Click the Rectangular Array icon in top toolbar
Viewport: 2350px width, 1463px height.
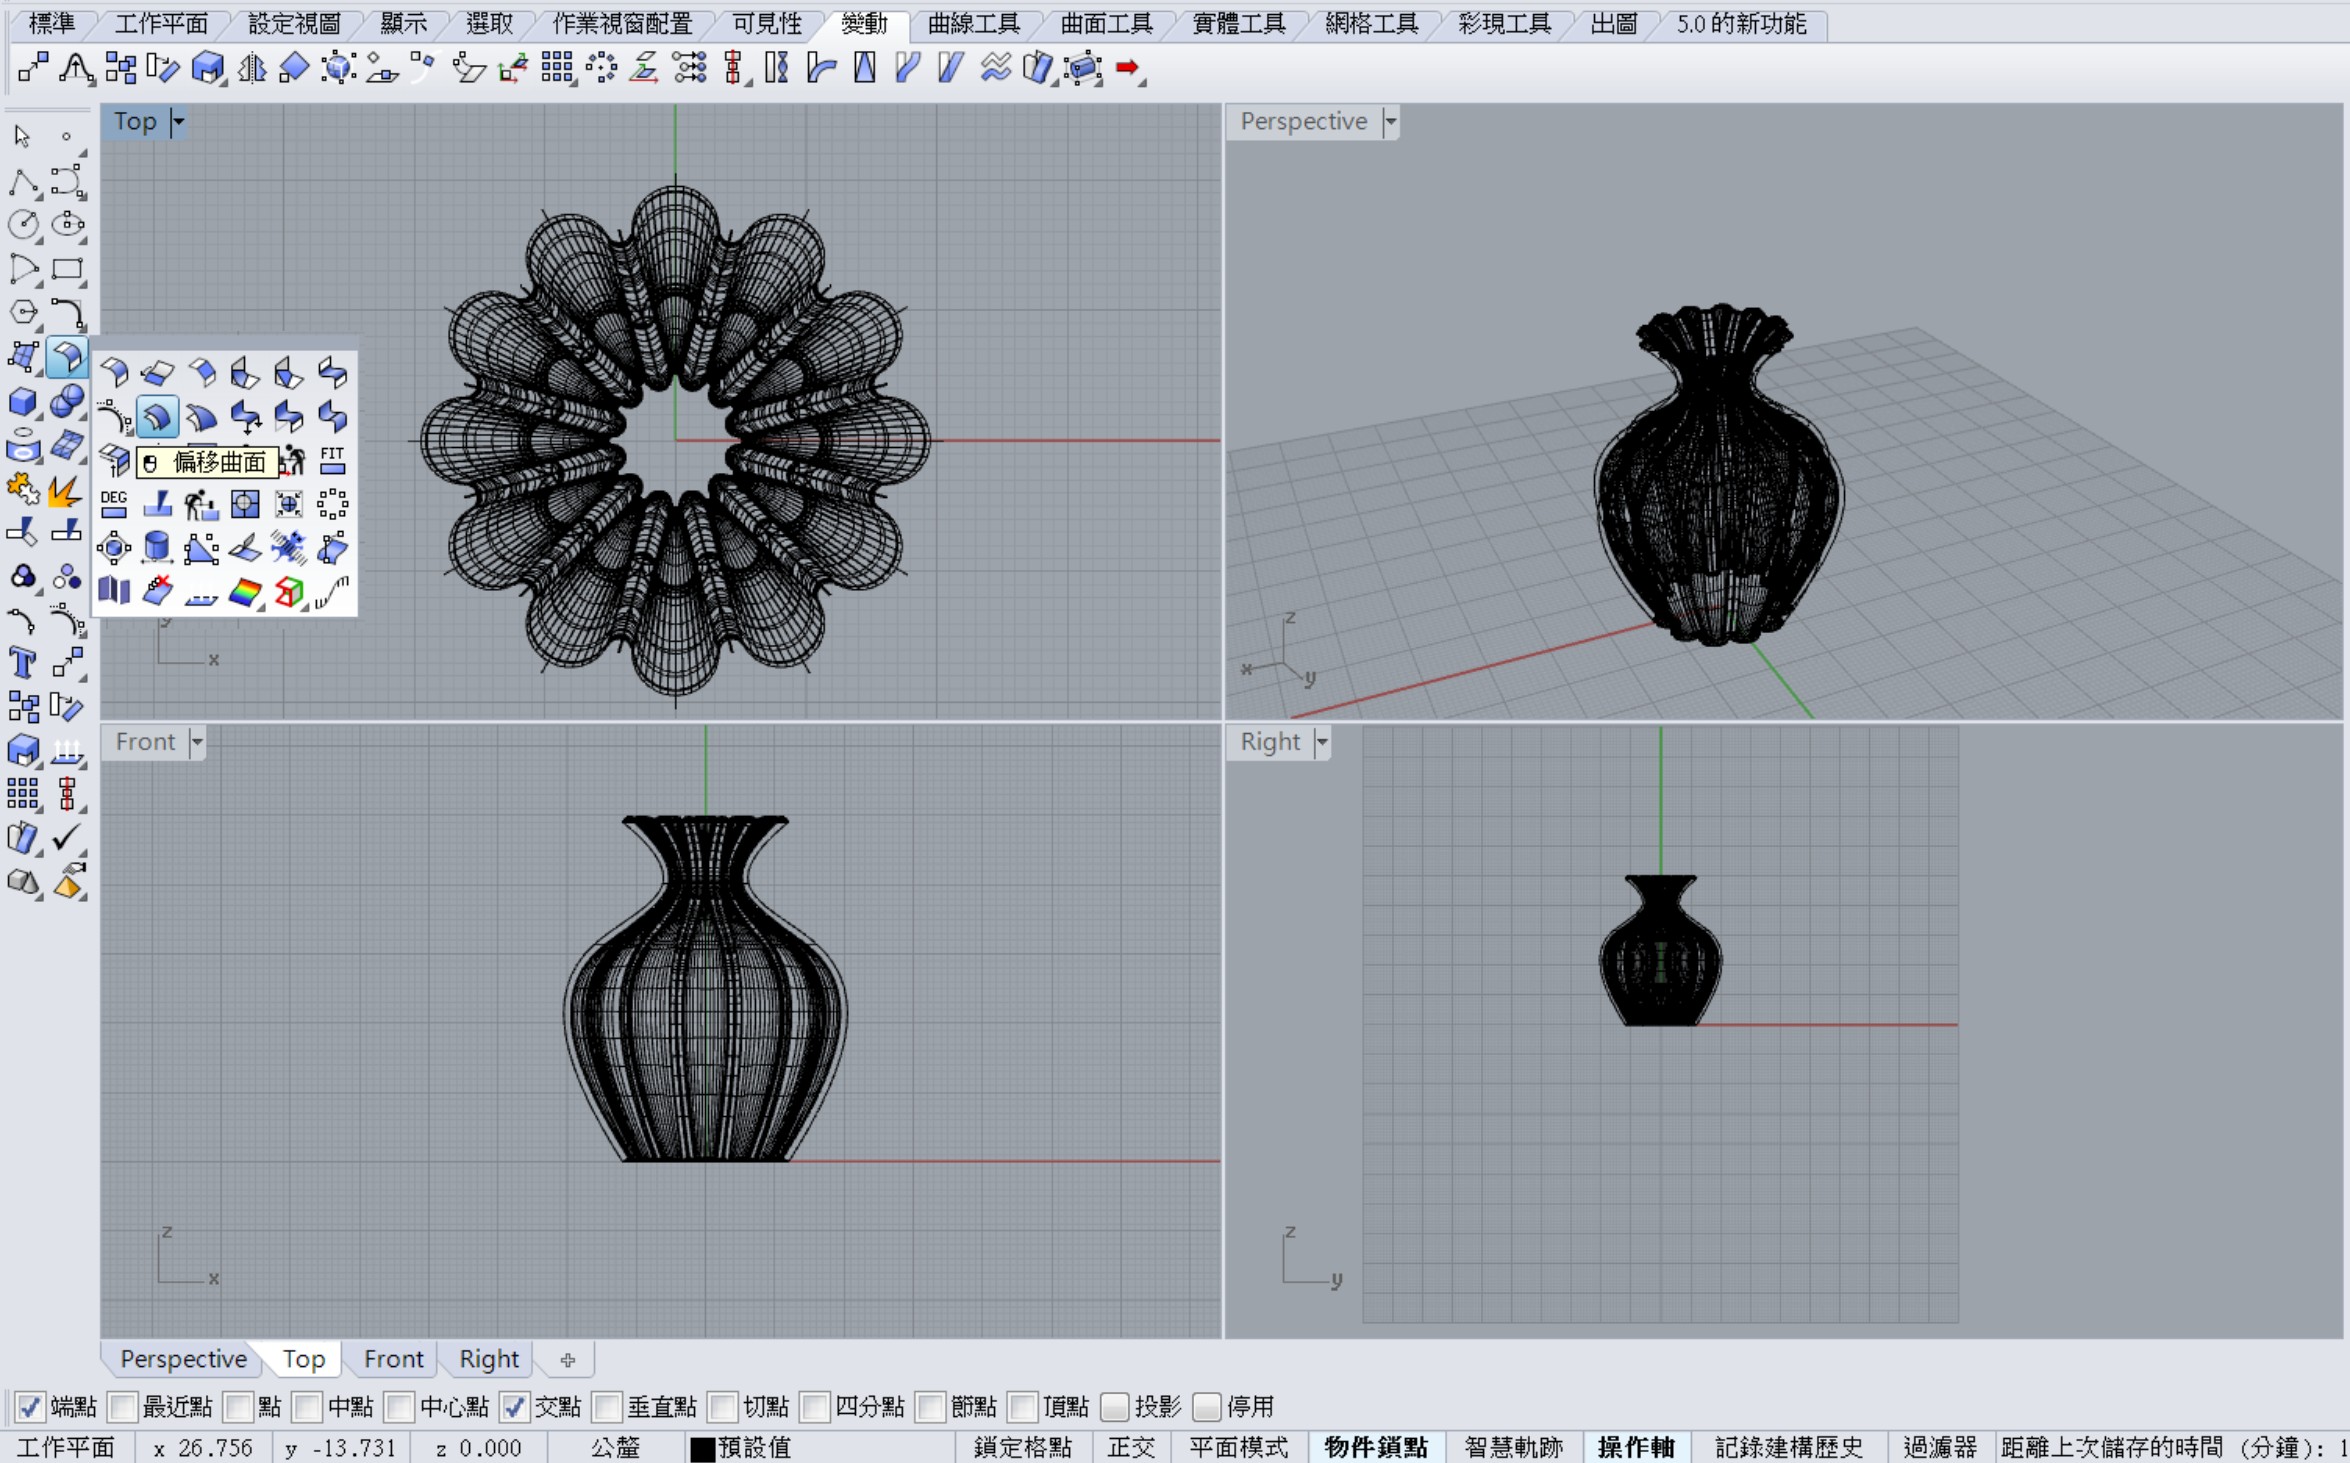557,68
